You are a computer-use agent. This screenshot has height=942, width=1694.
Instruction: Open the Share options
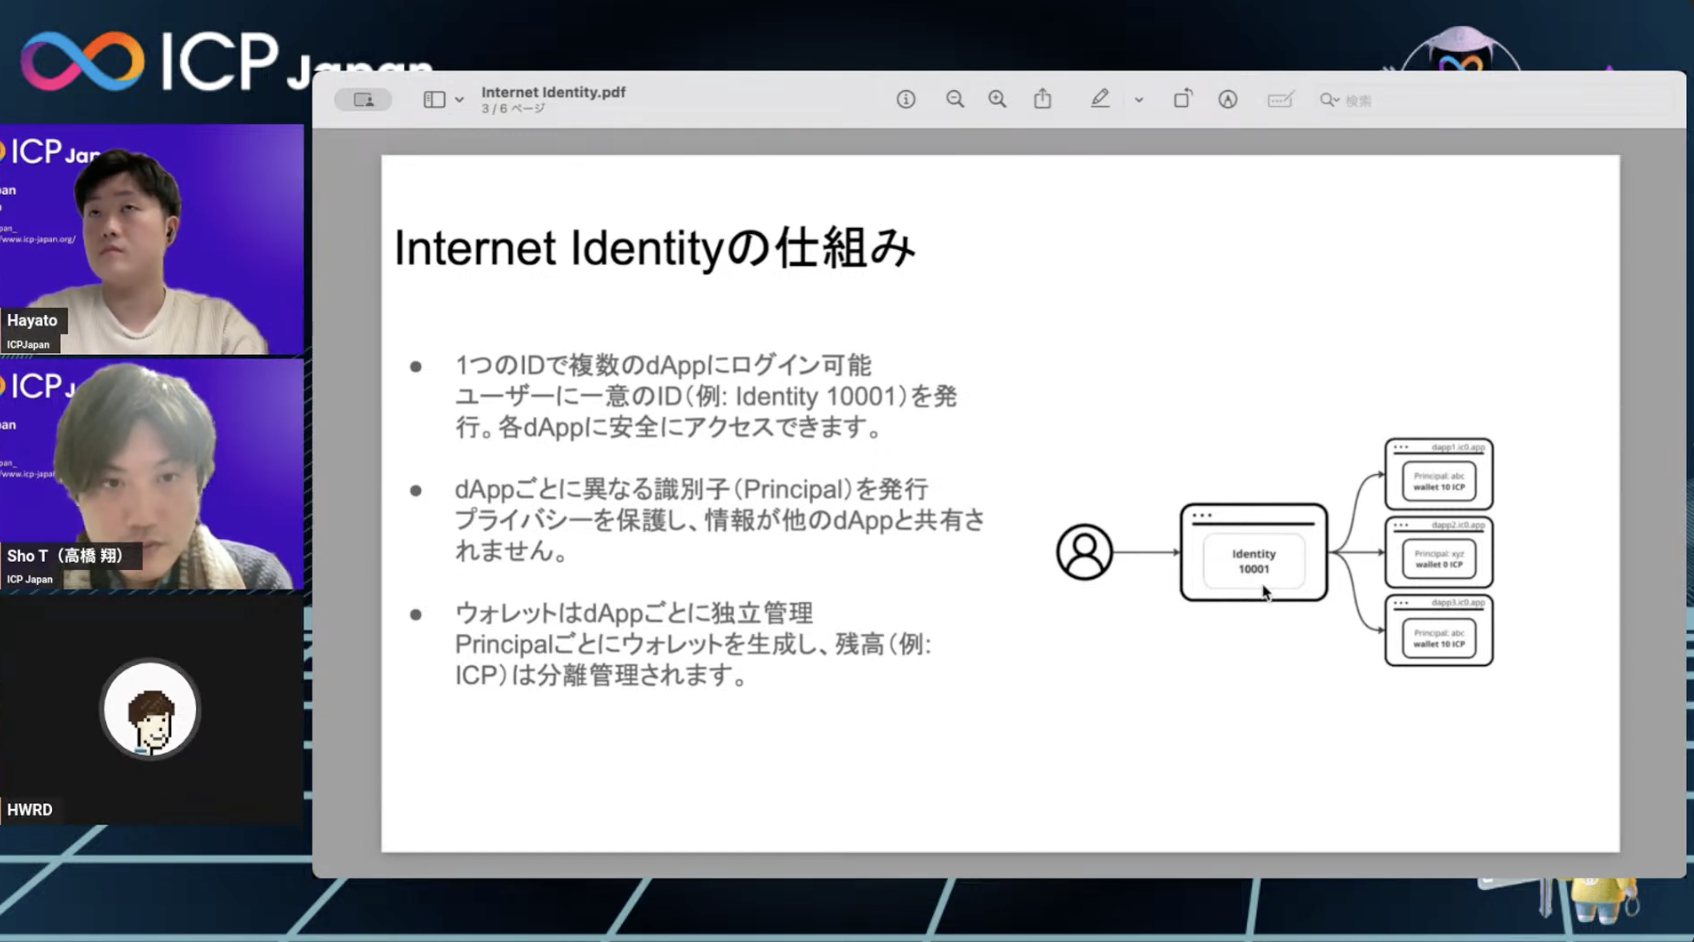(x=1043, y=99)
